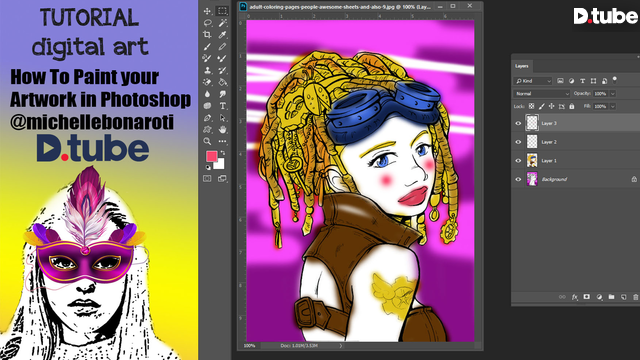Create a new adjustment layer
The height and width of the screenshot is (360, 640).
click(x=599, y=297)
